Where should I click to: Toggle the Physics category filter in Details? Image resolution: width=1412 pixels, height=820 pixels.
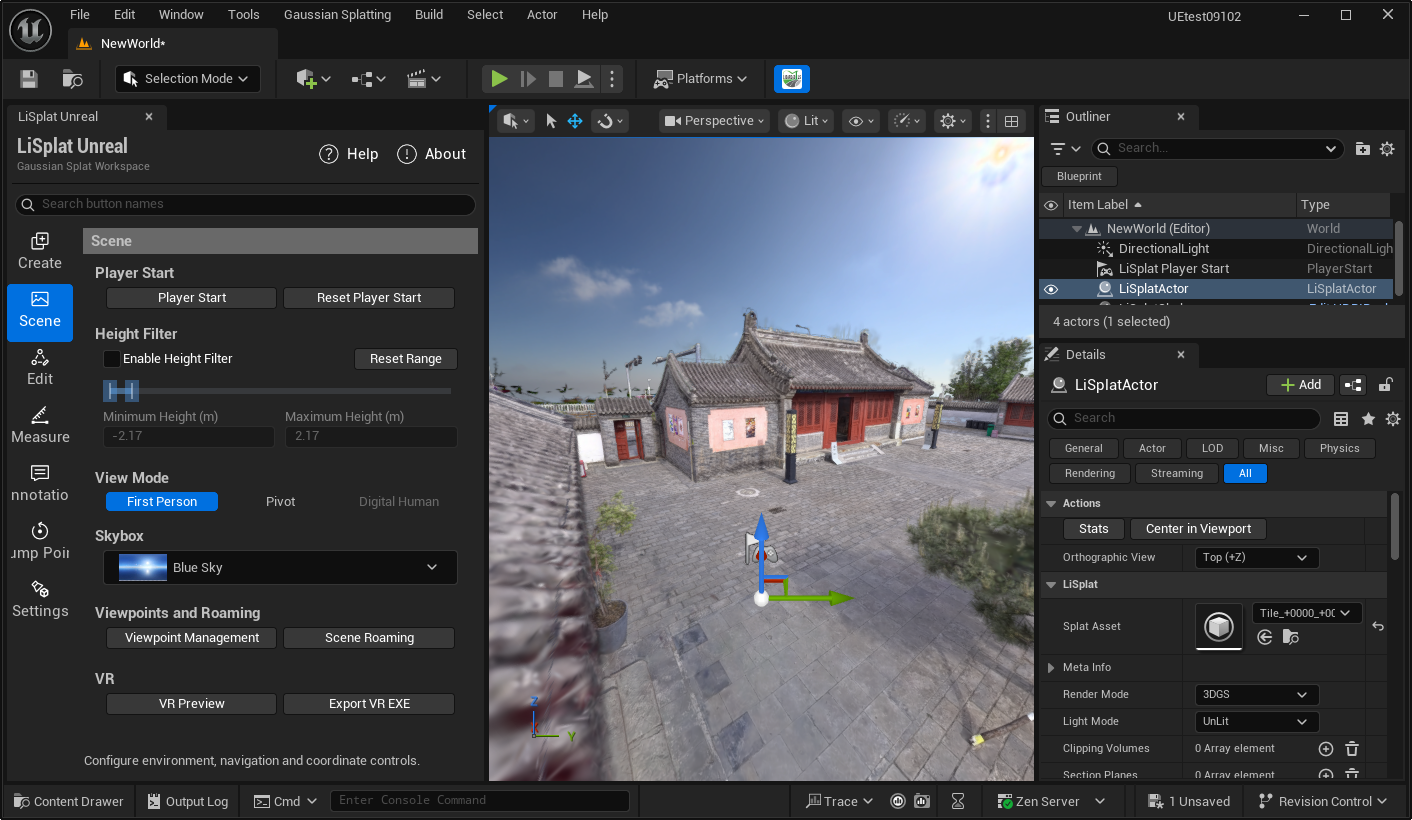coord(1340,449)
